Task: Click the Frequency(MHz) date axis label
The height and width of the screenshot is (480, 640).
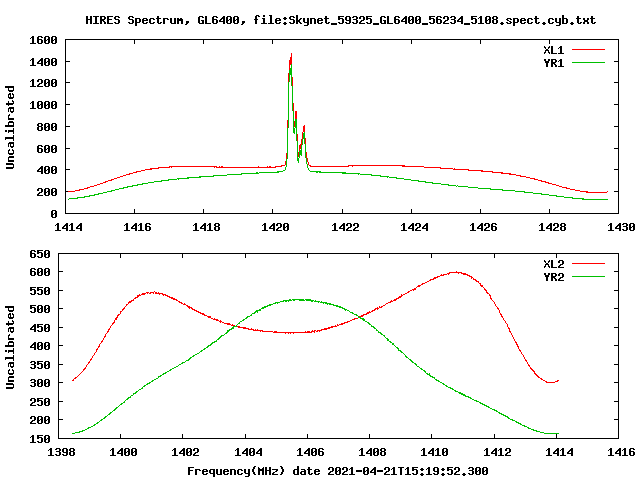Action: point(338,471)
